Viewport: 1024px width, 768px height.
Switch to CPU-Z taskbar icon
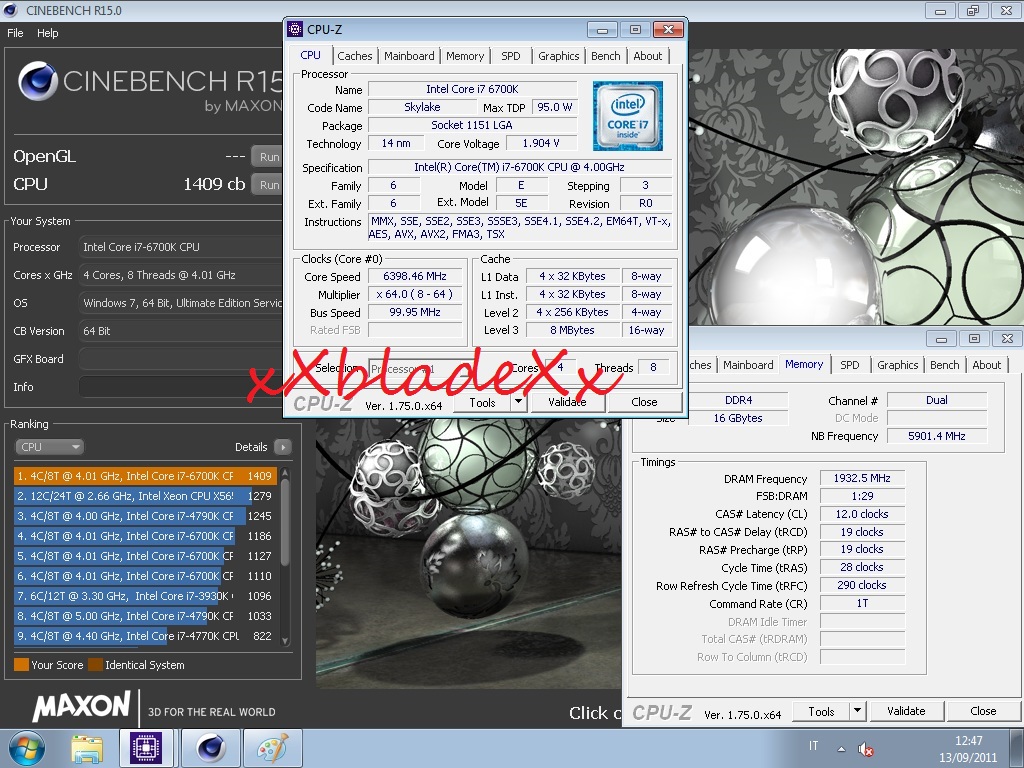pos(146,748)
